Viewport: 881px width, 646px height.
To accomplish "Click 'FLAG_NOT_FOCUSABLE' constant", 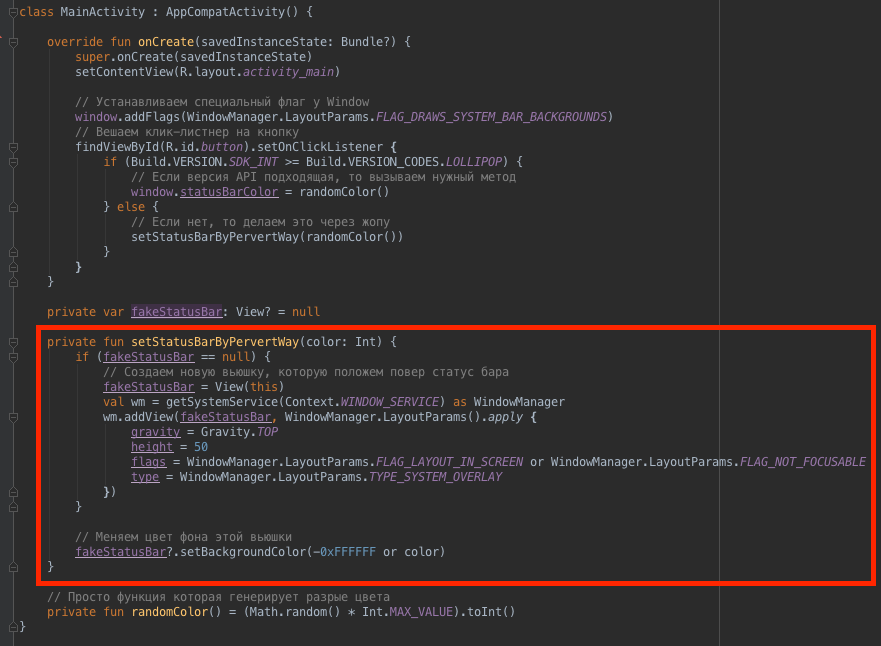I will tap(803, 462).
